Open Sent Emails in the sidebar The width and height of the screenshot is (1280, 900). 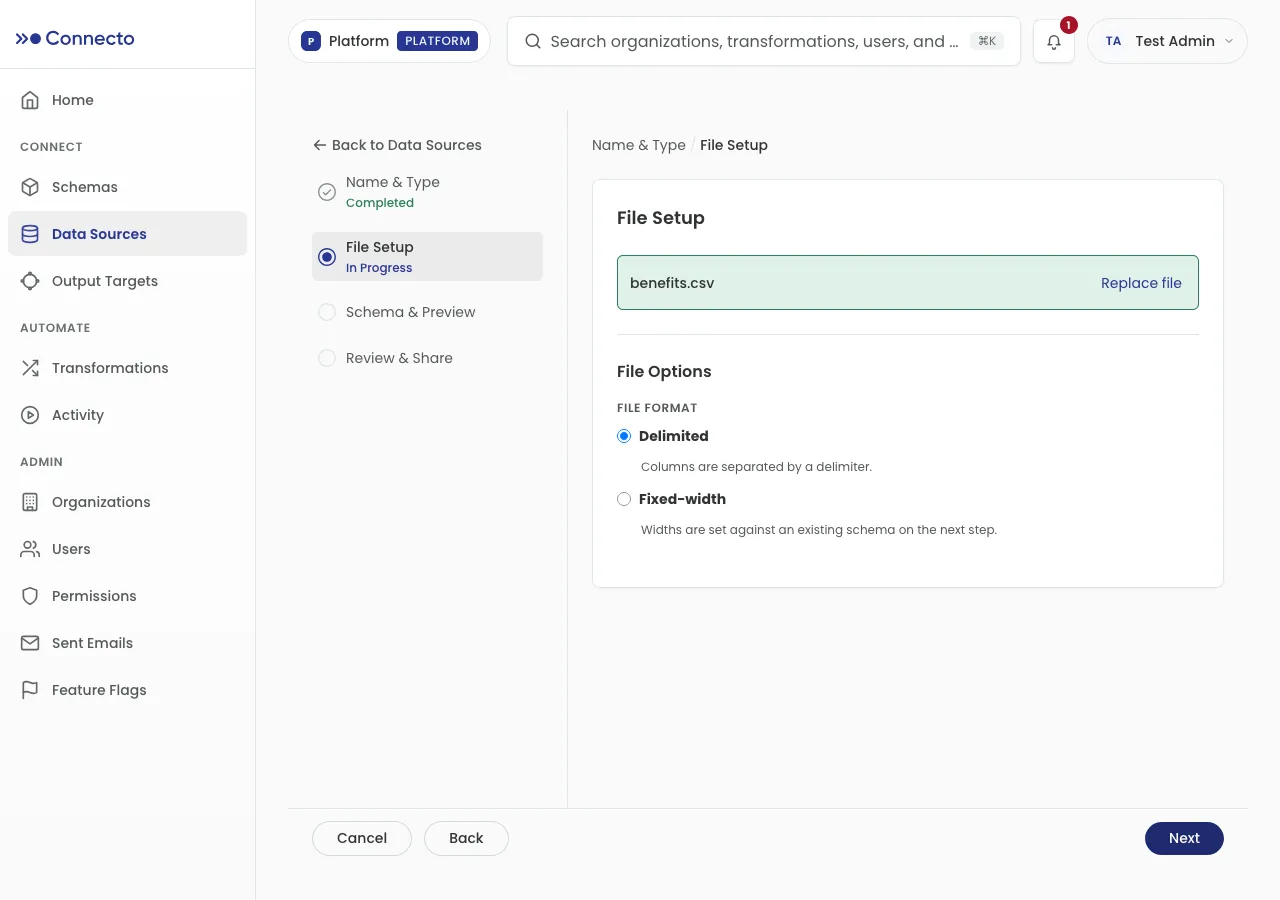point(127,643)
